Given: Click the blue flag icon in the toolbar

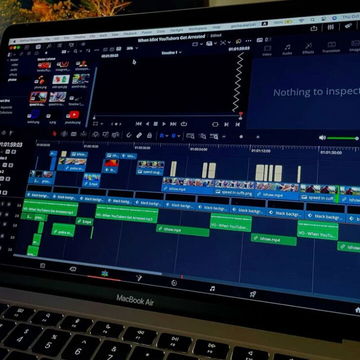Looking at the screenshot, I should (162, 136).
